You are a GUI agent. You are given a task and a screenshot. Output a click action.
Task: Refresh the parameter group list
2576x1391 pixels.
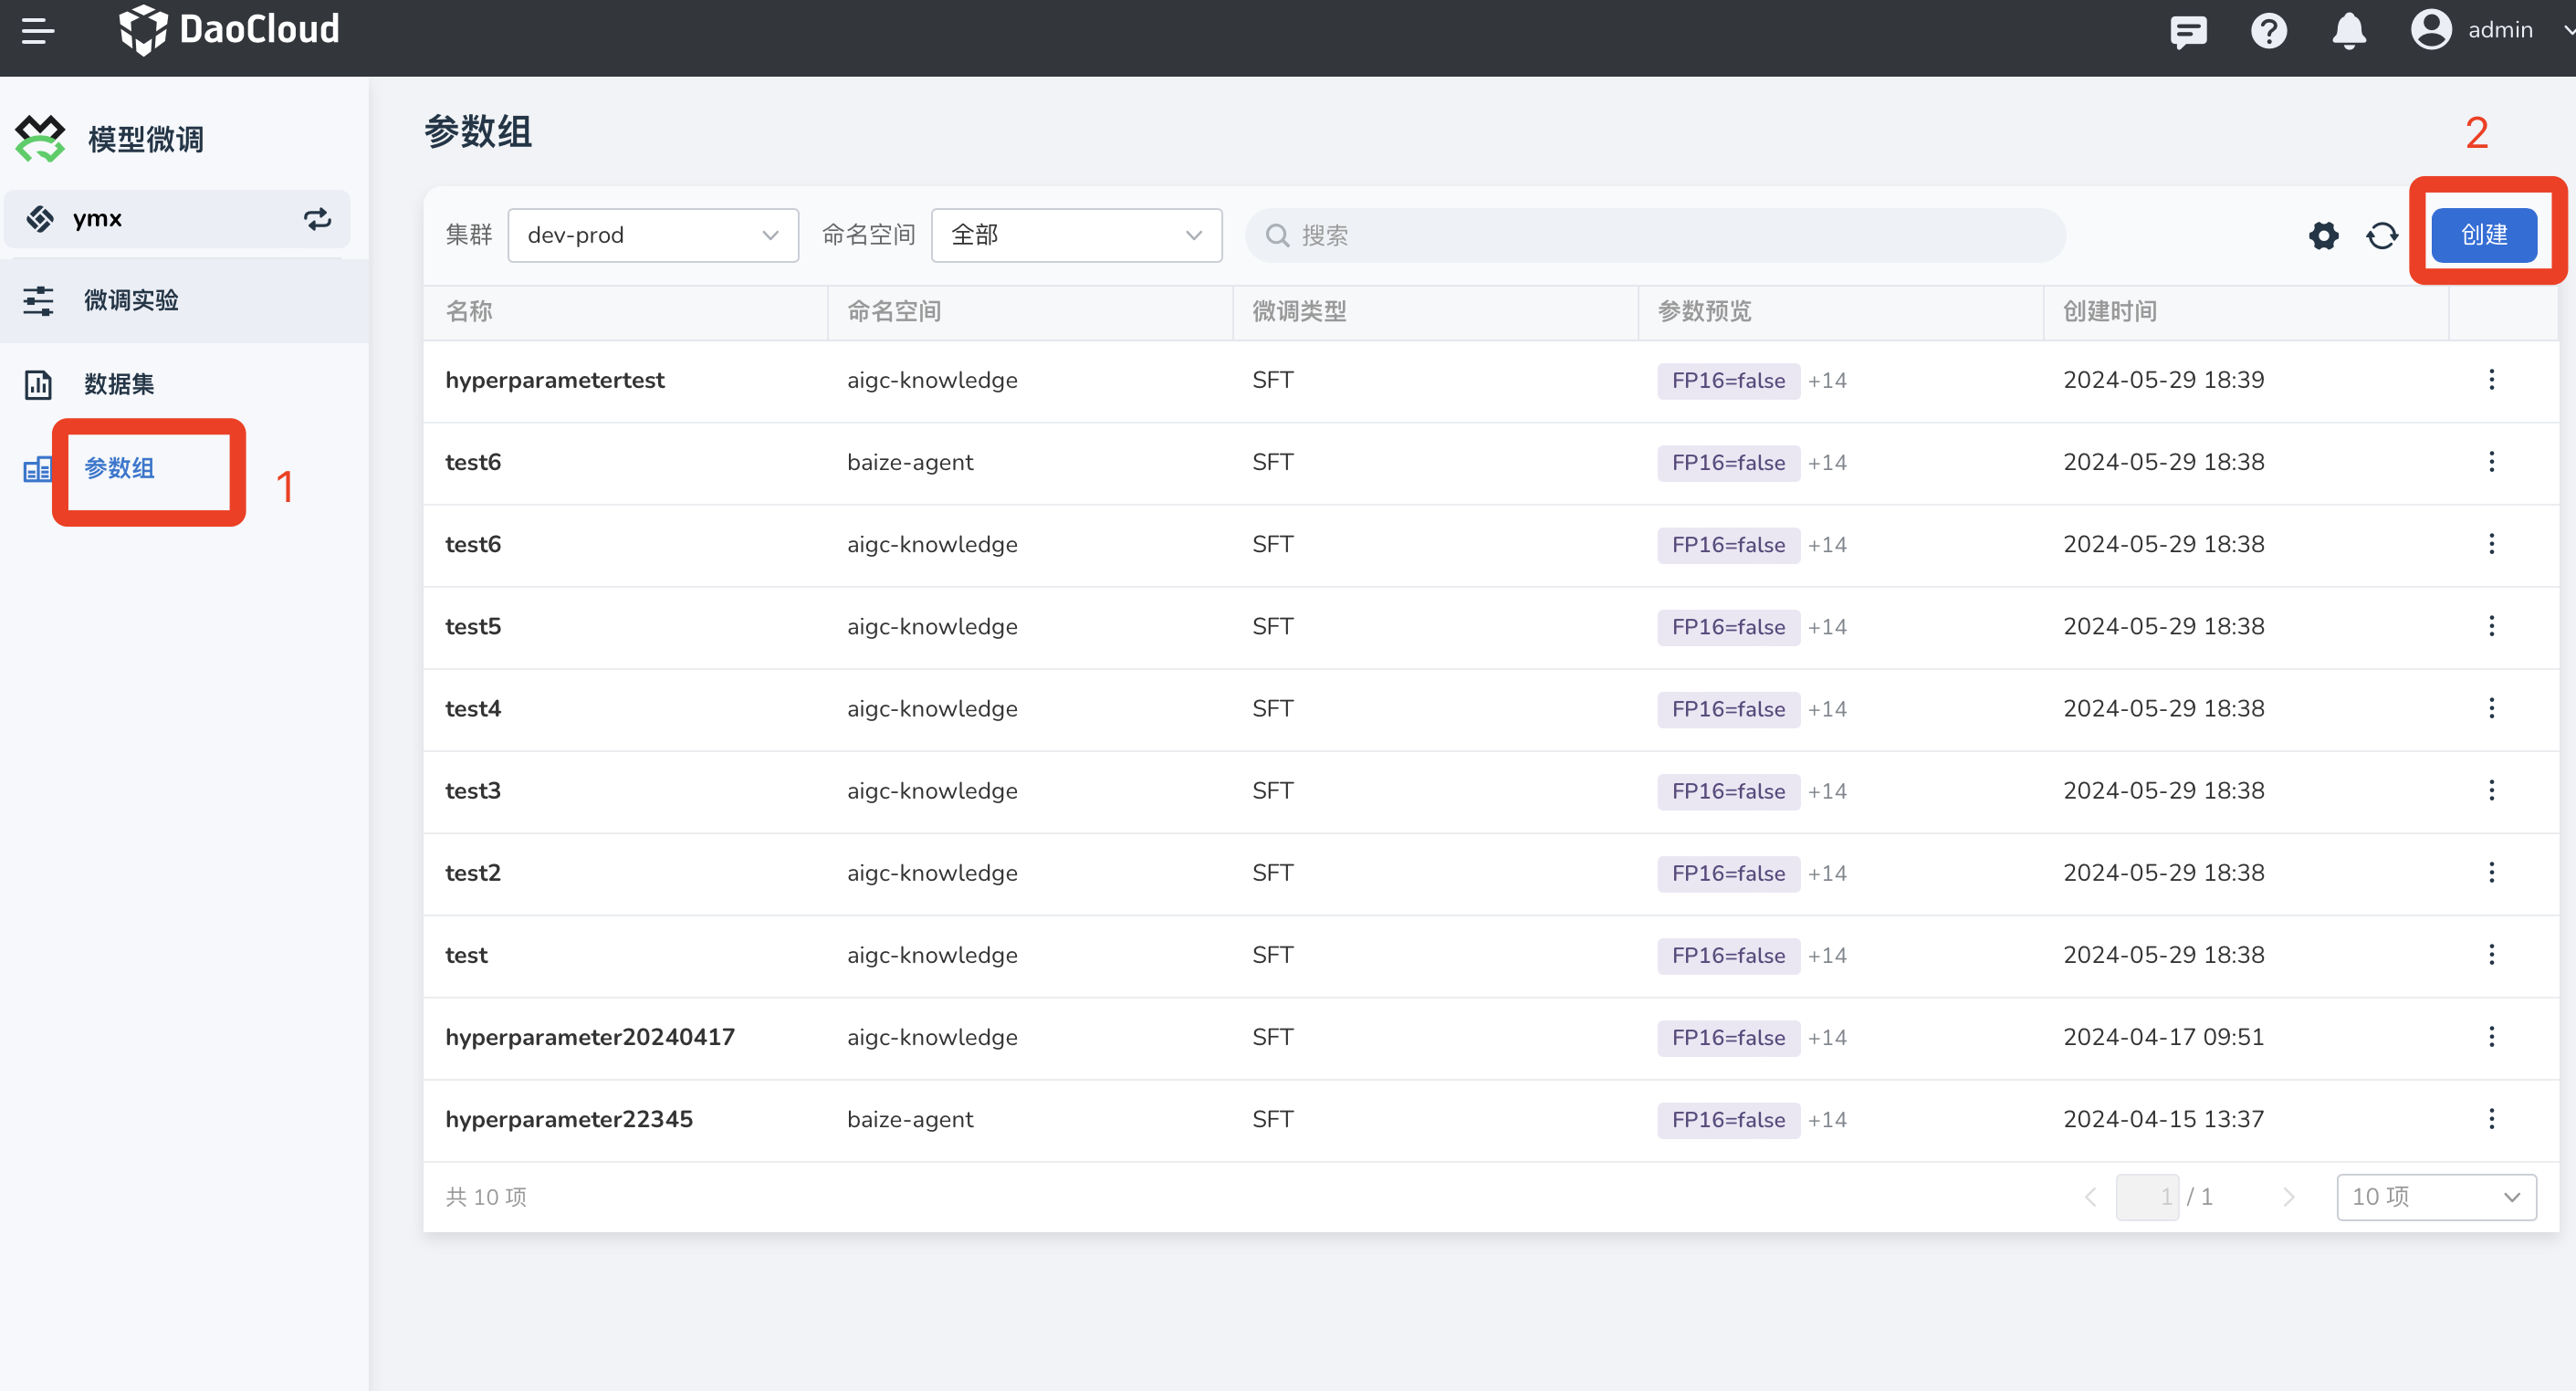tap(2382, 236)
